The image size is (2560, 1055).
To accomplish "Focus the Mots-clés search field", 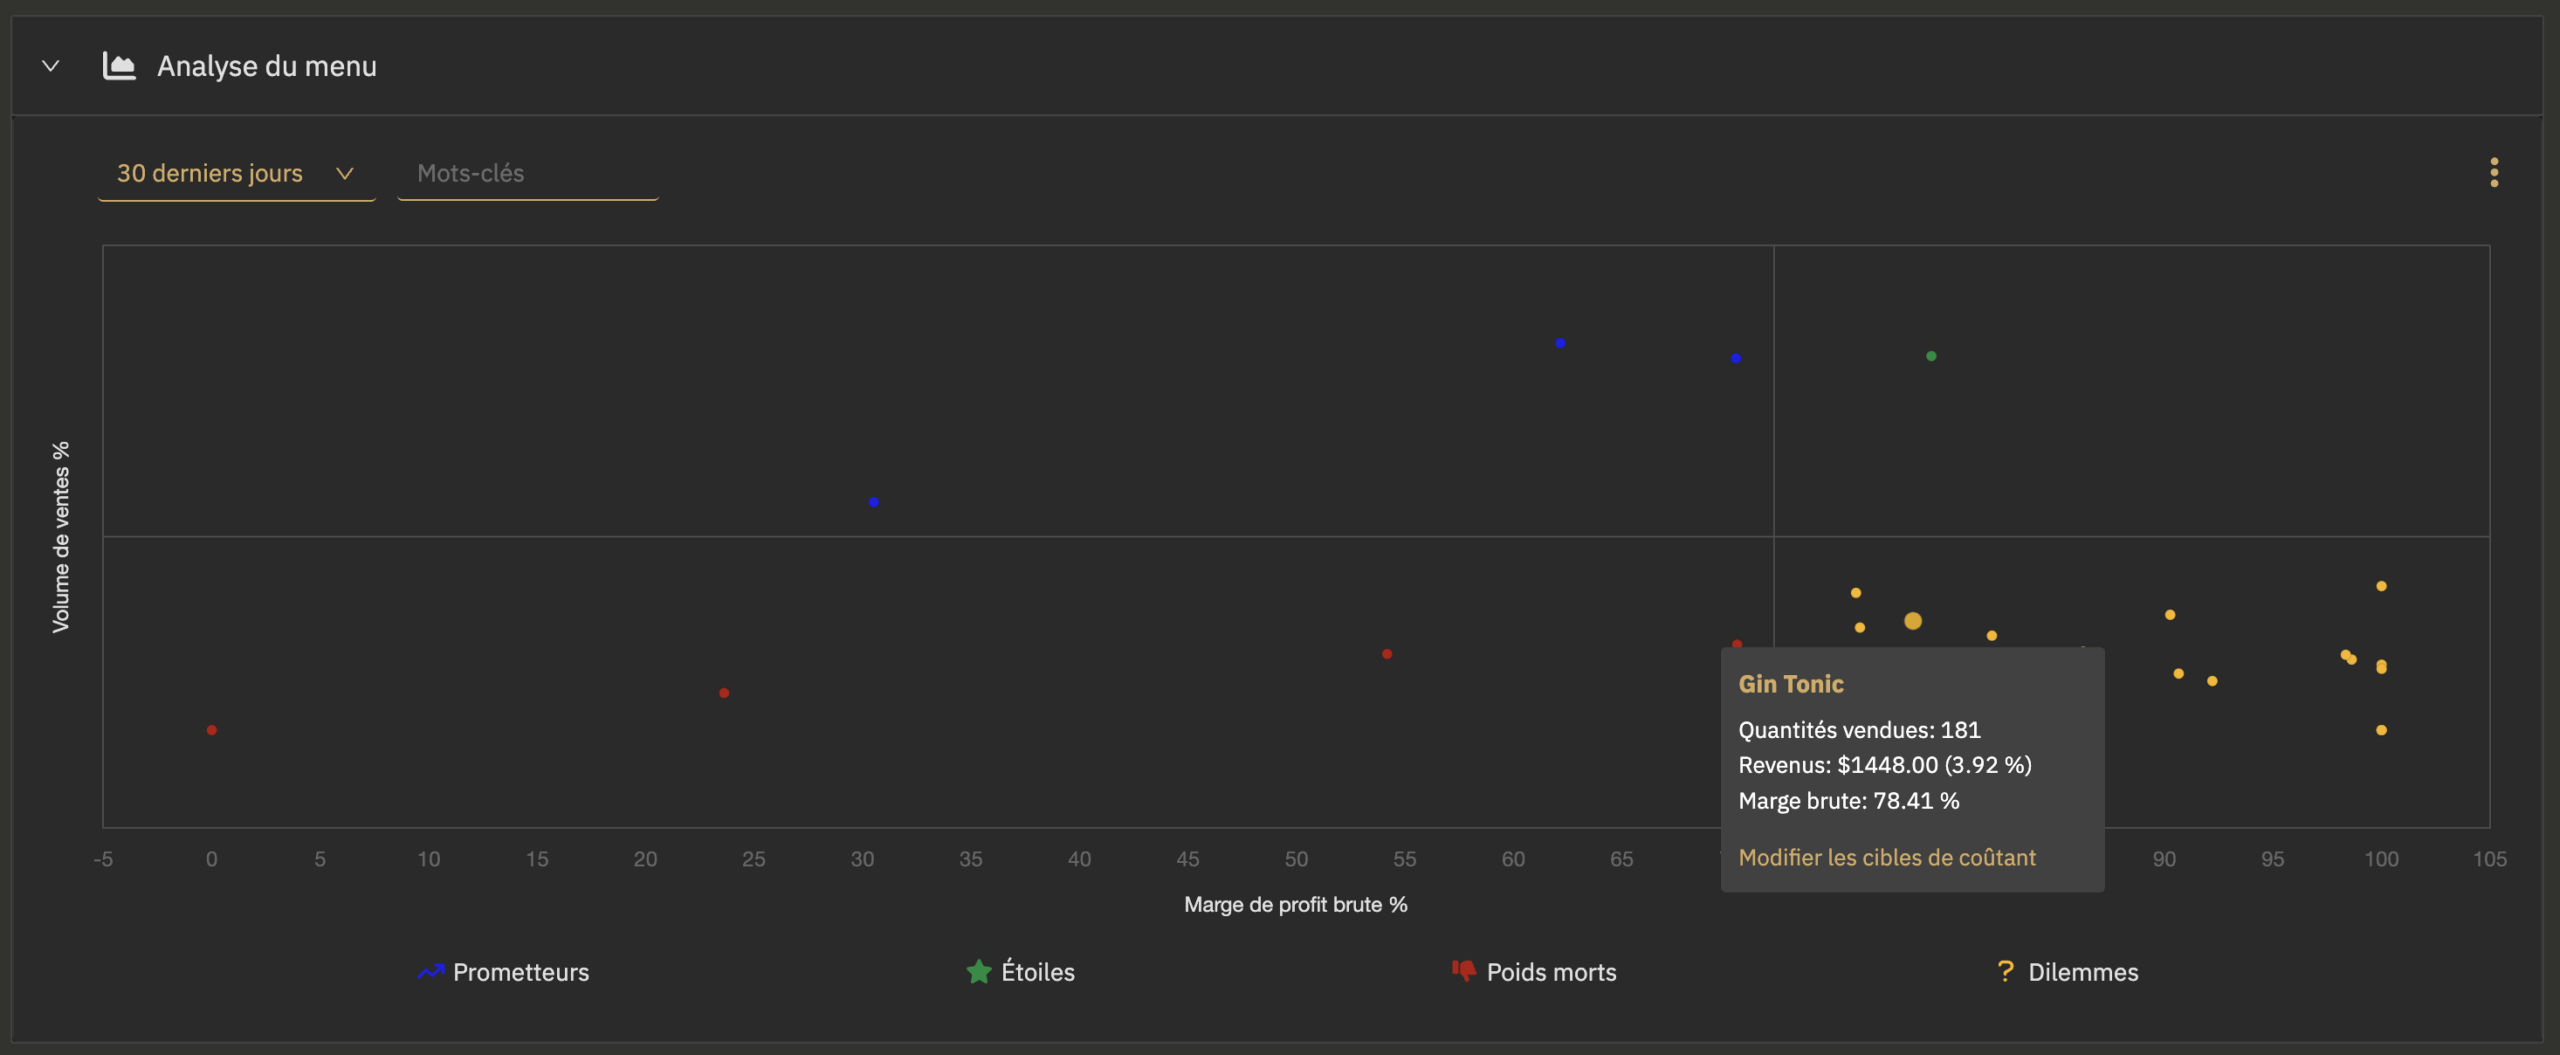I will click(x=527, y=173).
